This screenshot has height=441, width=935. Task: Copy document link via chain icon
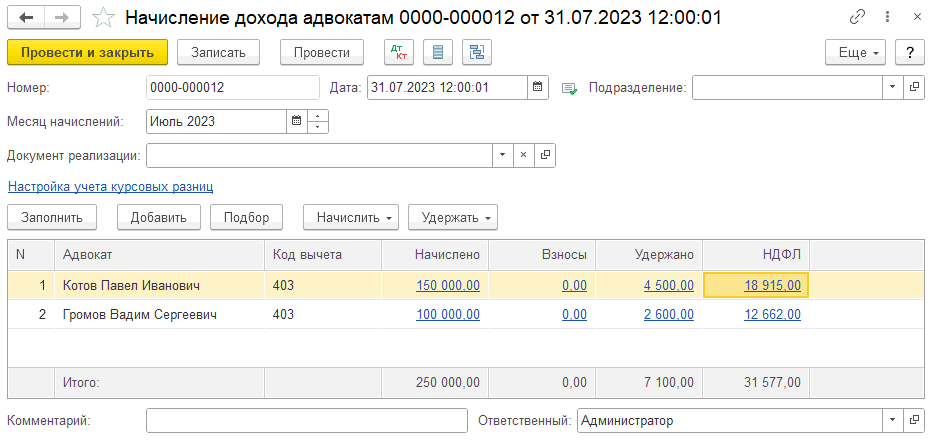pos(857,18)
